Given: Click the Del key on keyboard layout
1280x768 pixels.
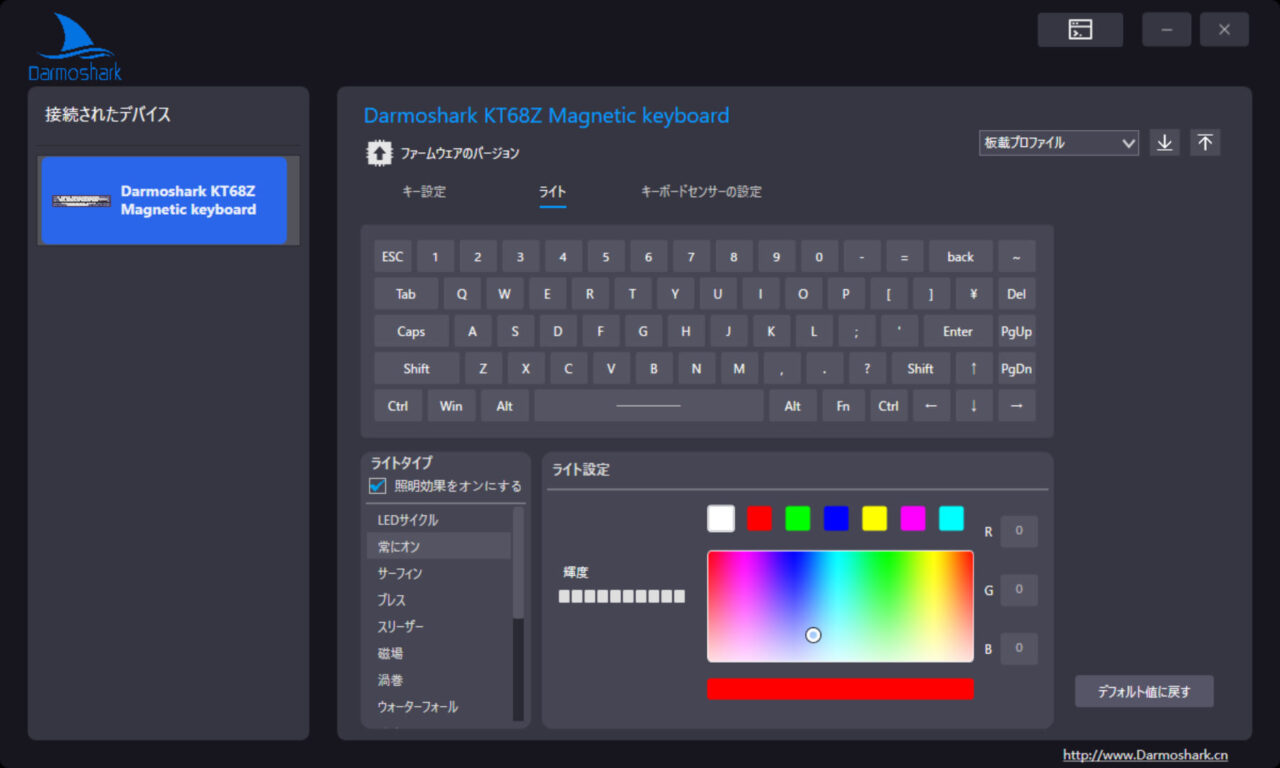Looking at the screenshot, I should (x=1017, y=294).
